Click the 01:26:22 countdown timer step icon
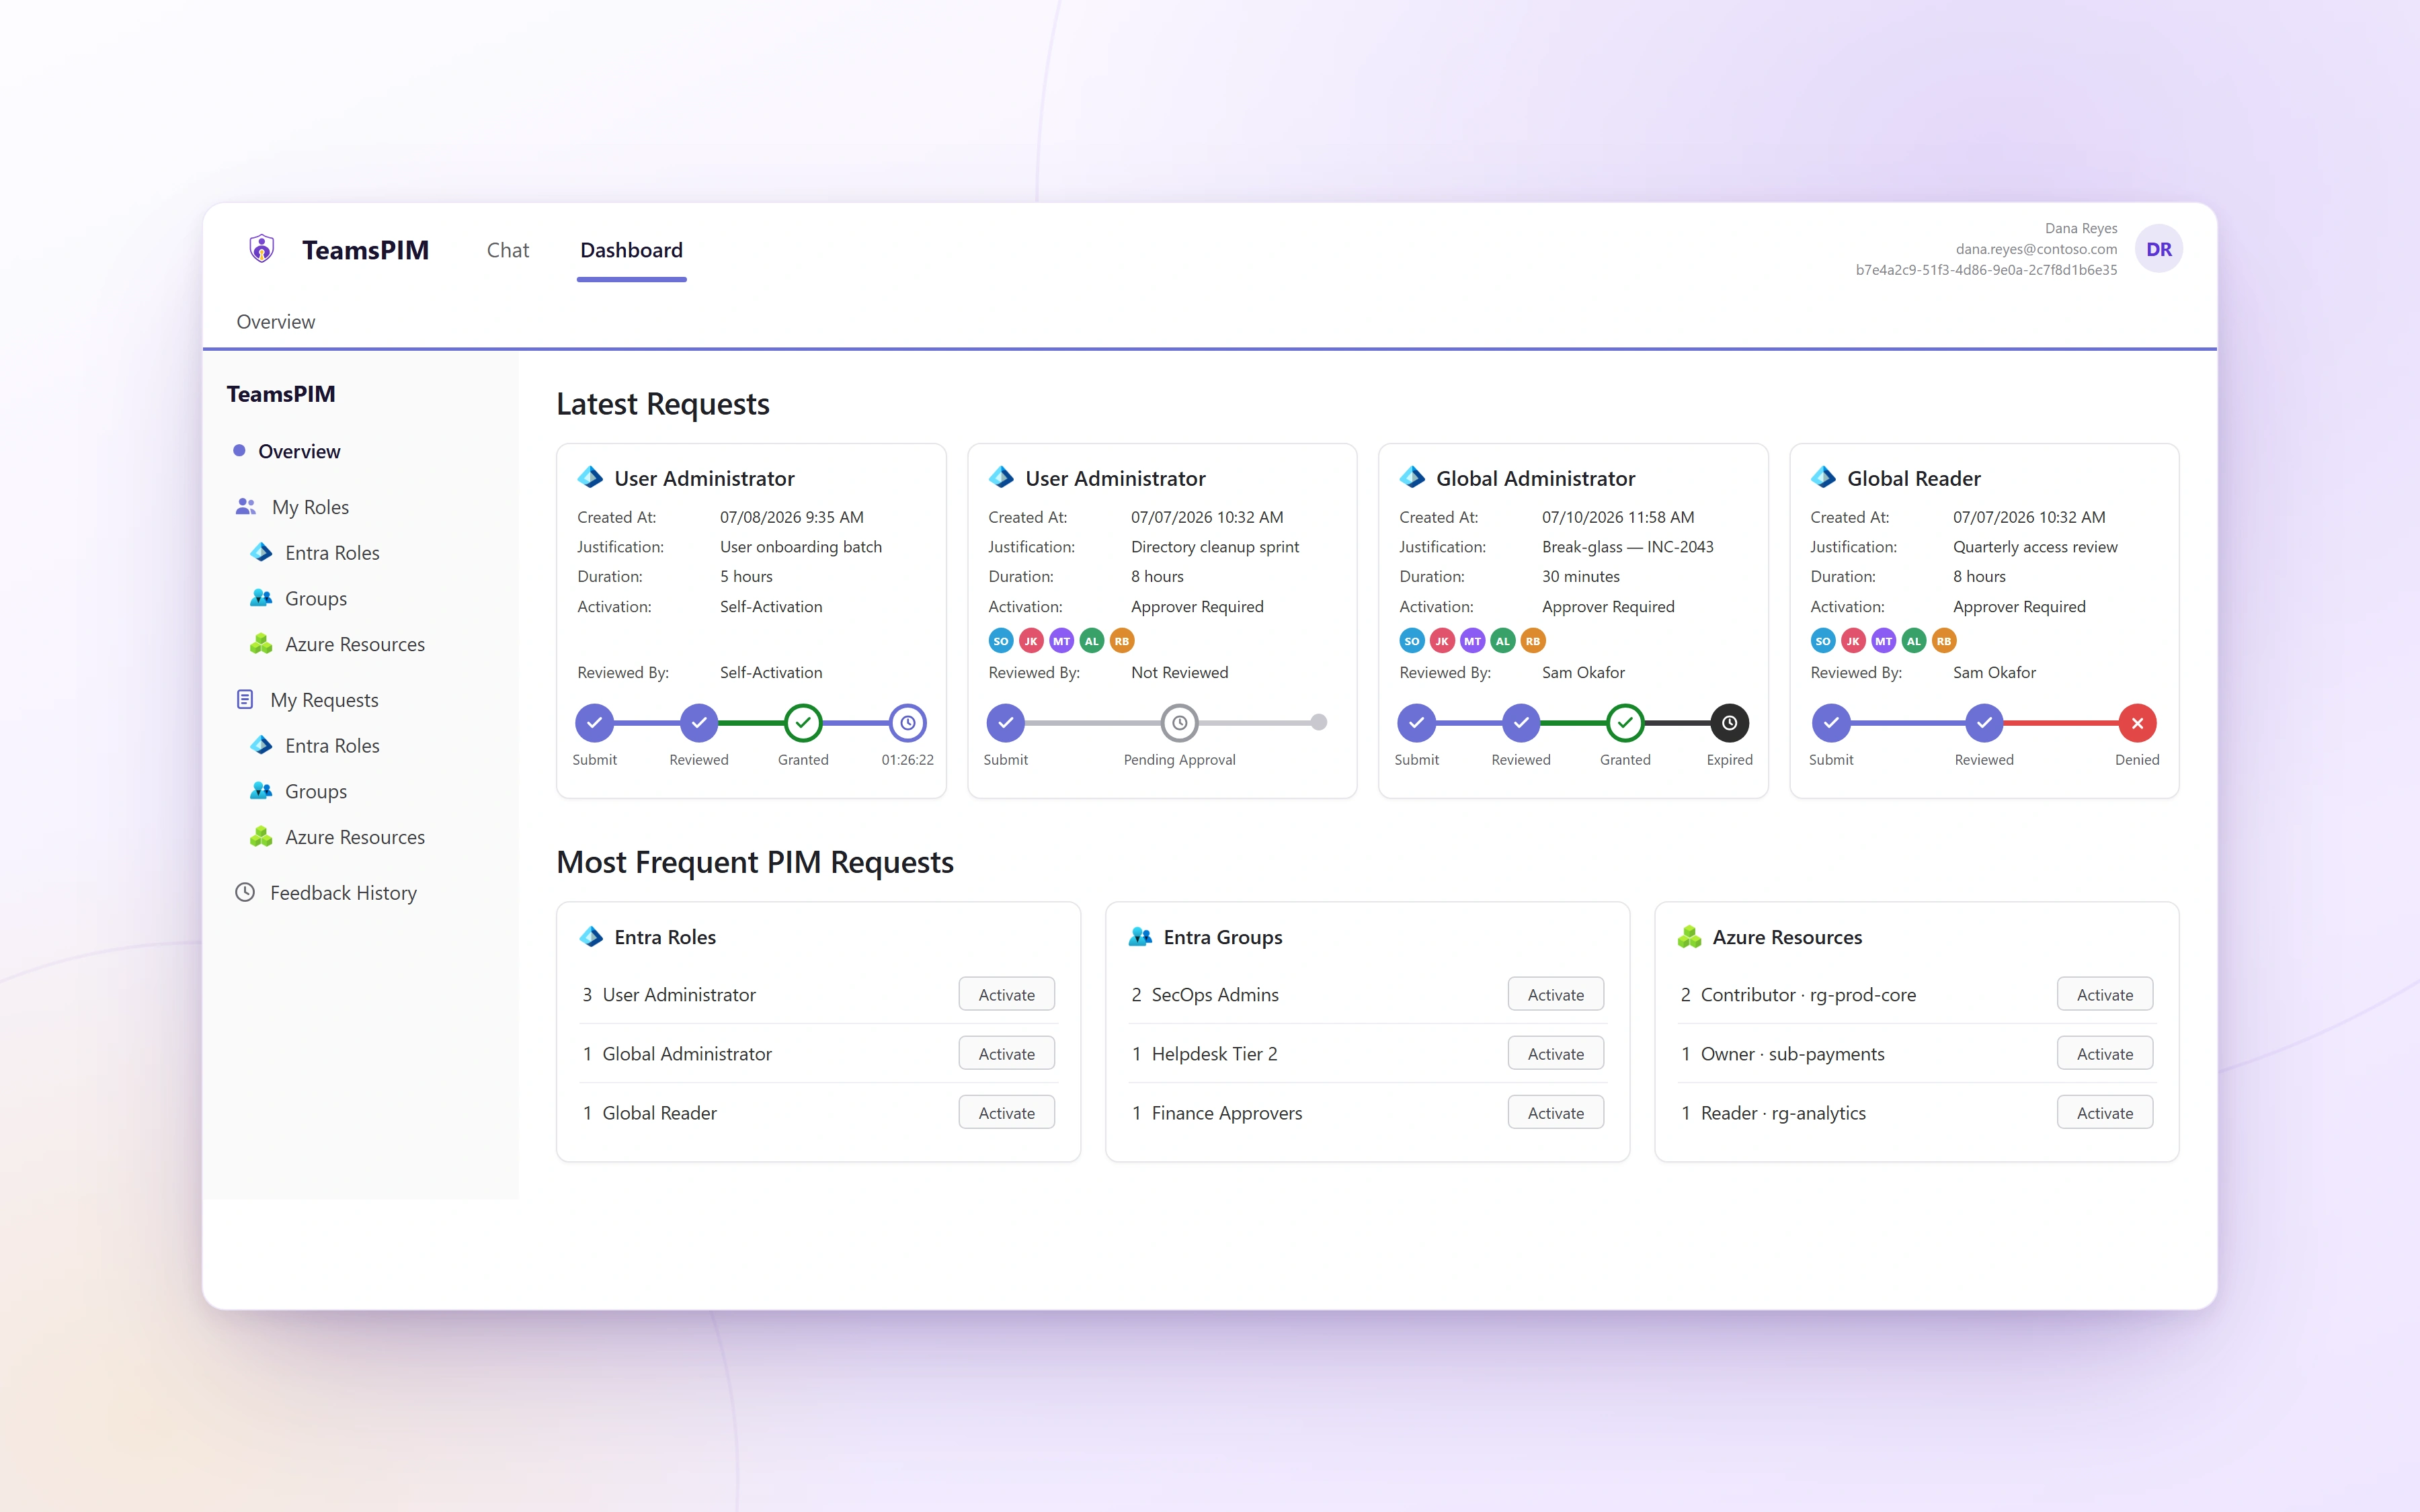This screenshot has height=1512, width=2420. [x=907, y=723]
